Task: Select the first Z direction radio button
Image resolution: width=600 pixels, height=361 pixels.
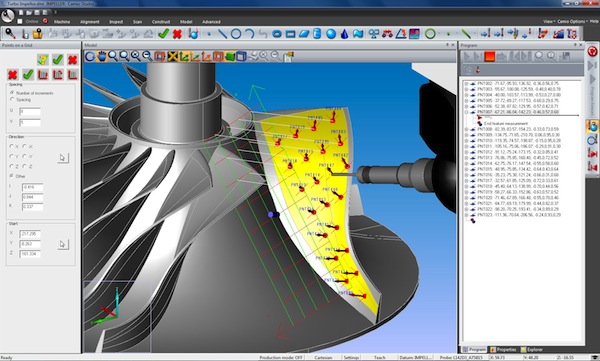Action: [11, 166]
